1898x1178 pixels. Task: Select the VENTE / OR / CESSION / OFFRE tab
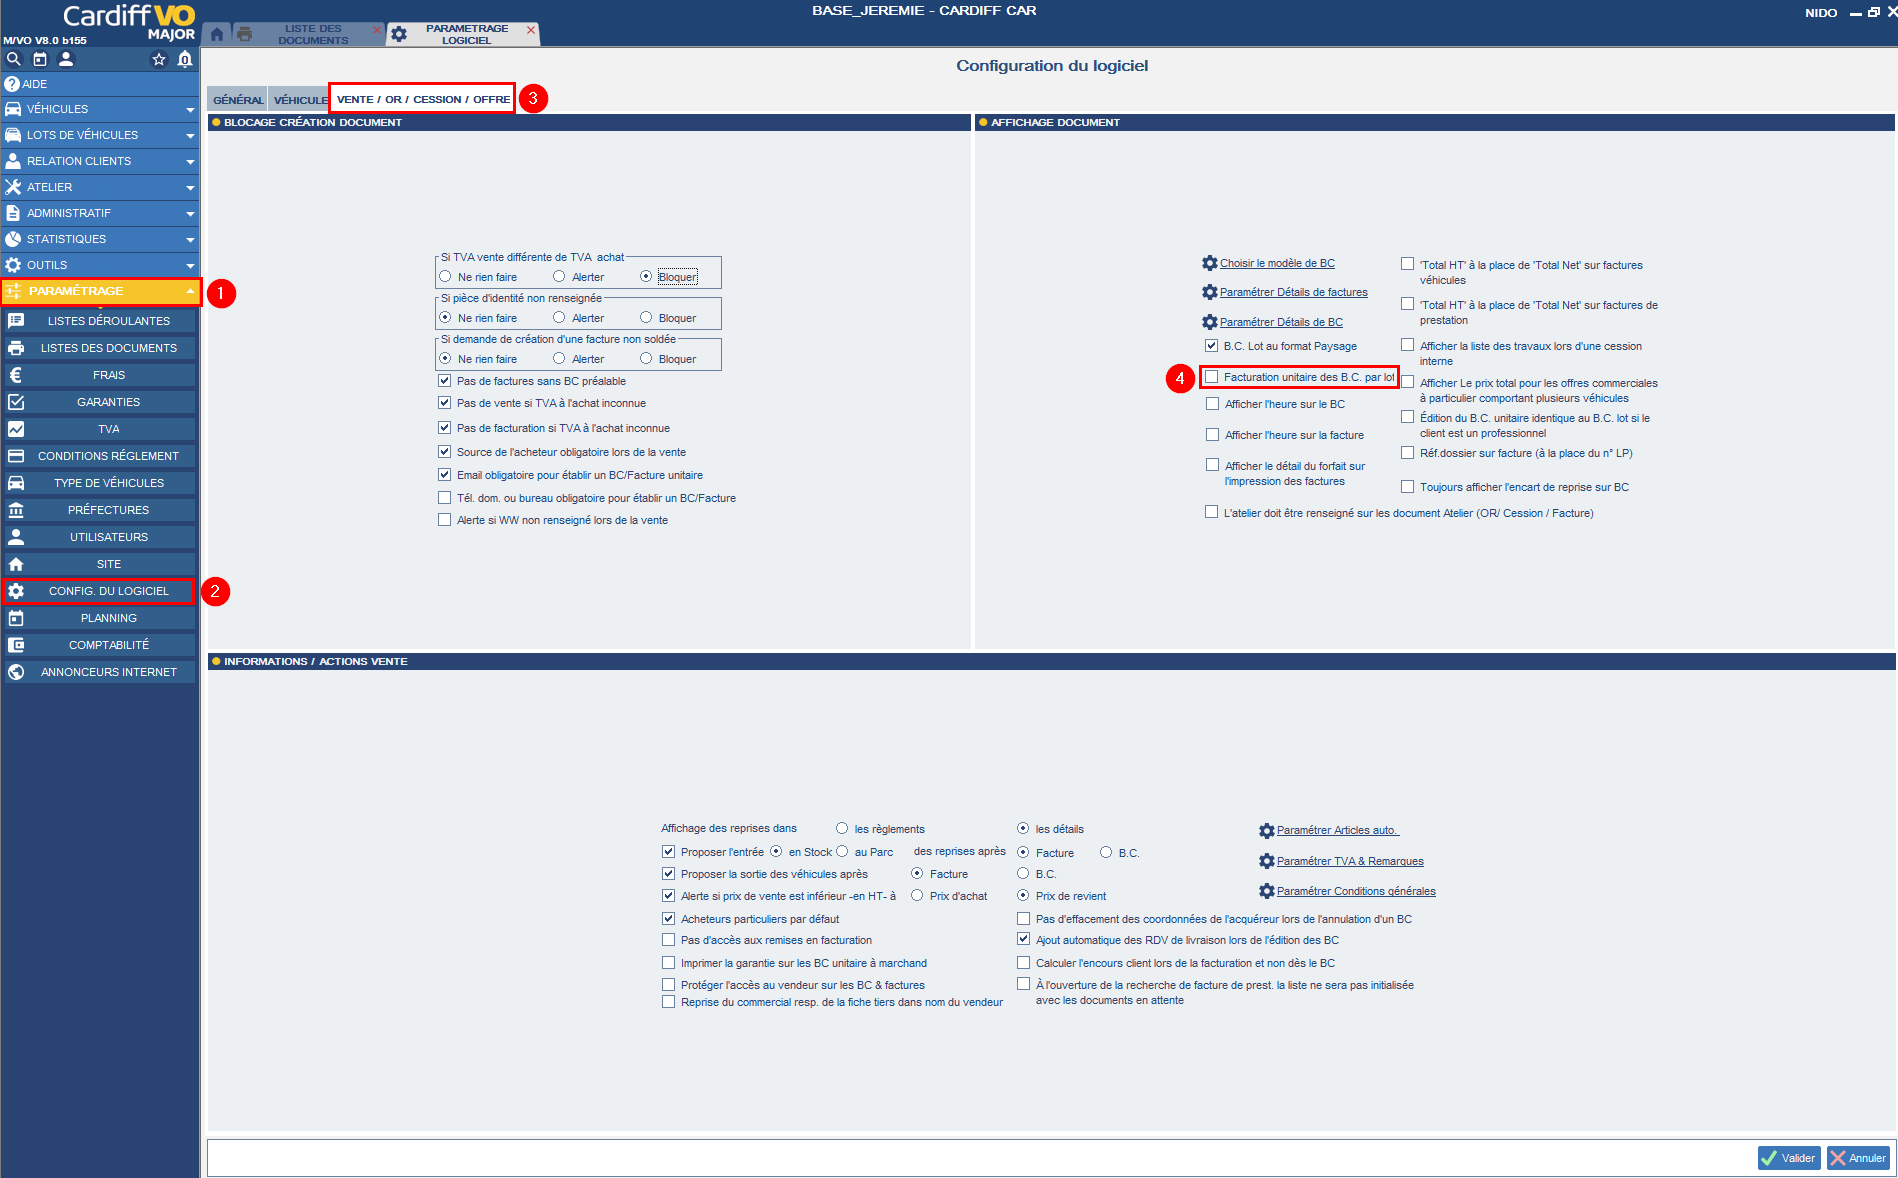pos(423,99)
